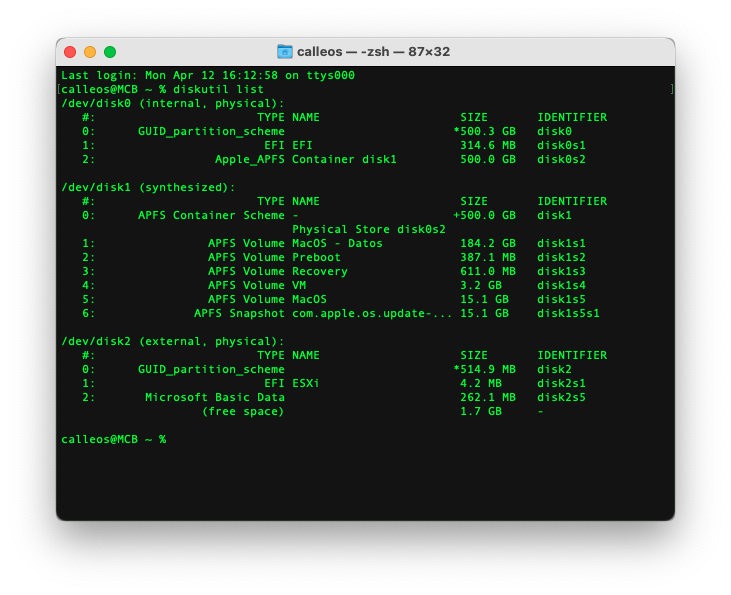
Task: Click the '1.7 GB' free space size
Action: 481,411
